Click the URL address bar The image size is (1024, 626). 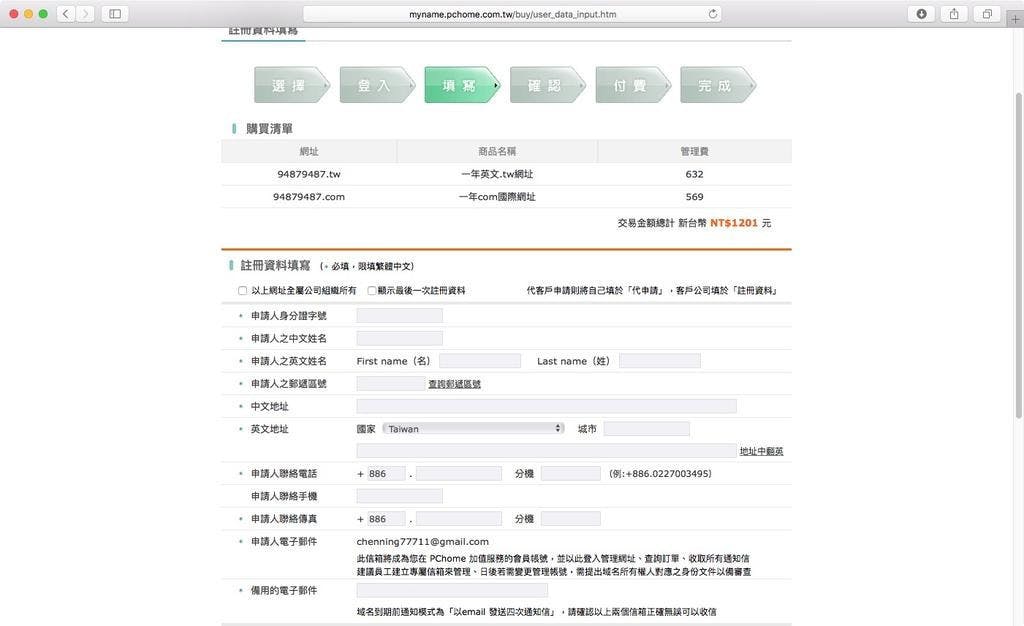pos(513,14)
